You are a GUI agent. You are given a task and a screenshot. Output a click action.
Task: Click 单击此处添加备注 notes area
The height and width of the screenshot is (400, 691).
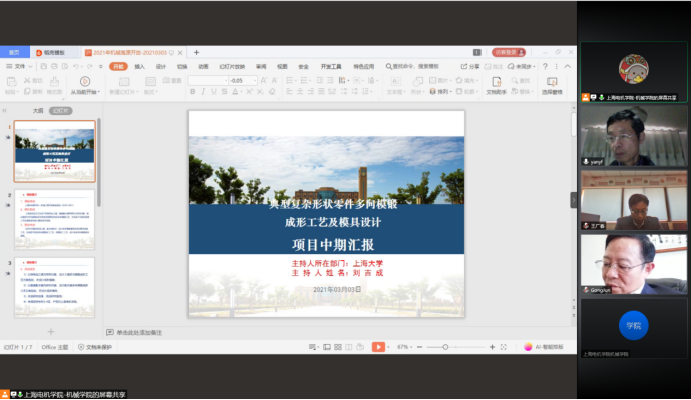tap(138, 332)
